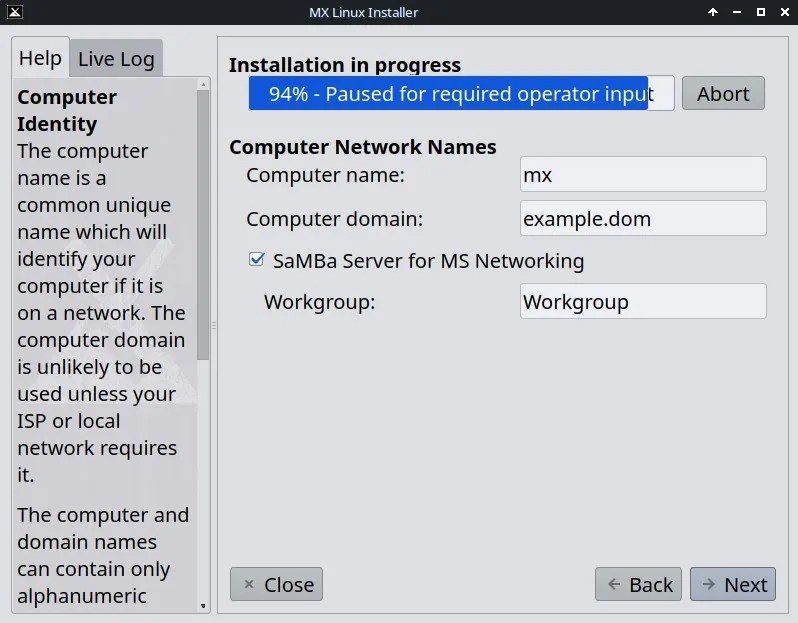Click the 94% installation progress bar
798x623 pixels.
462,93
